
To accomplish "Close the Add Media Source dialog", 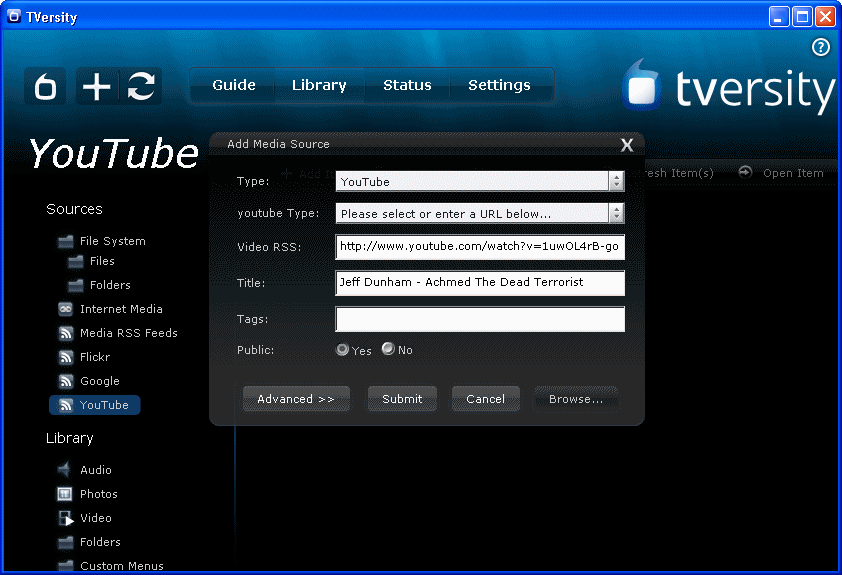I will 627,145.
